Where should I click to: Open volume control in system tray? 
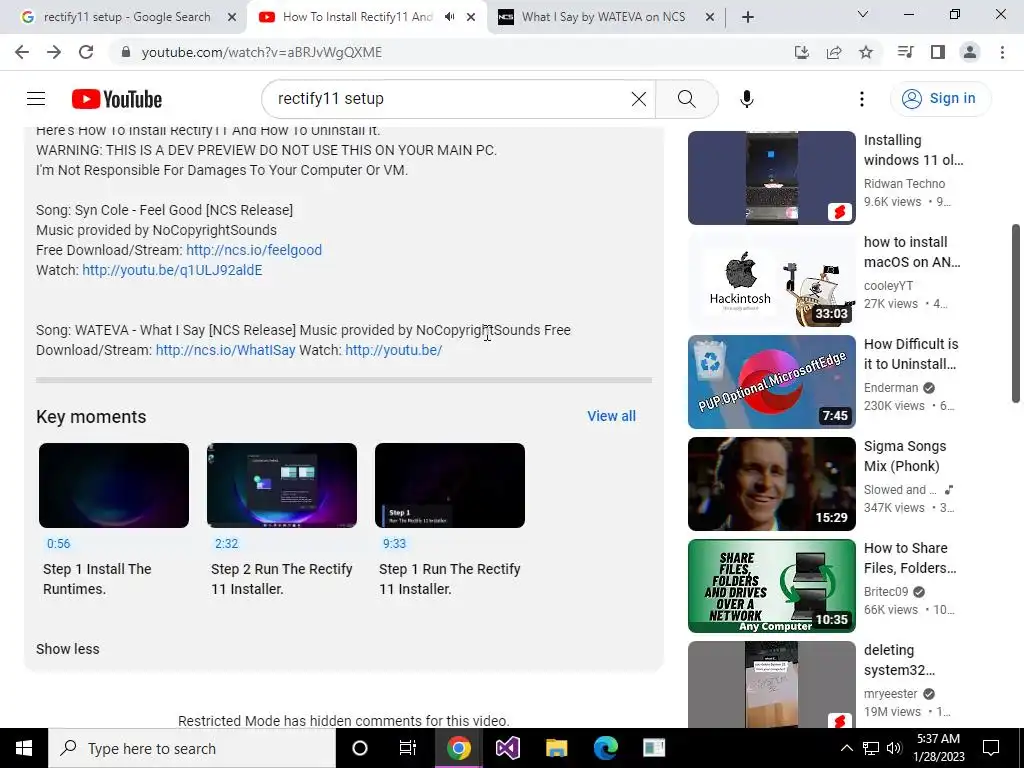pos(894,748)
